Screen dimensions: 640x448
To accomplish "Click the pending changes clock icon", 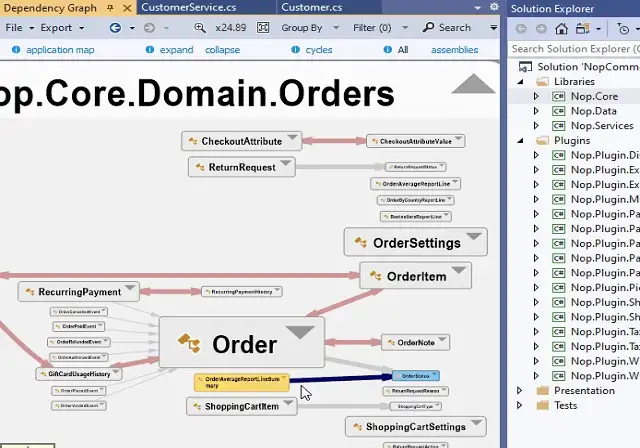I will (x=625, y=29).
